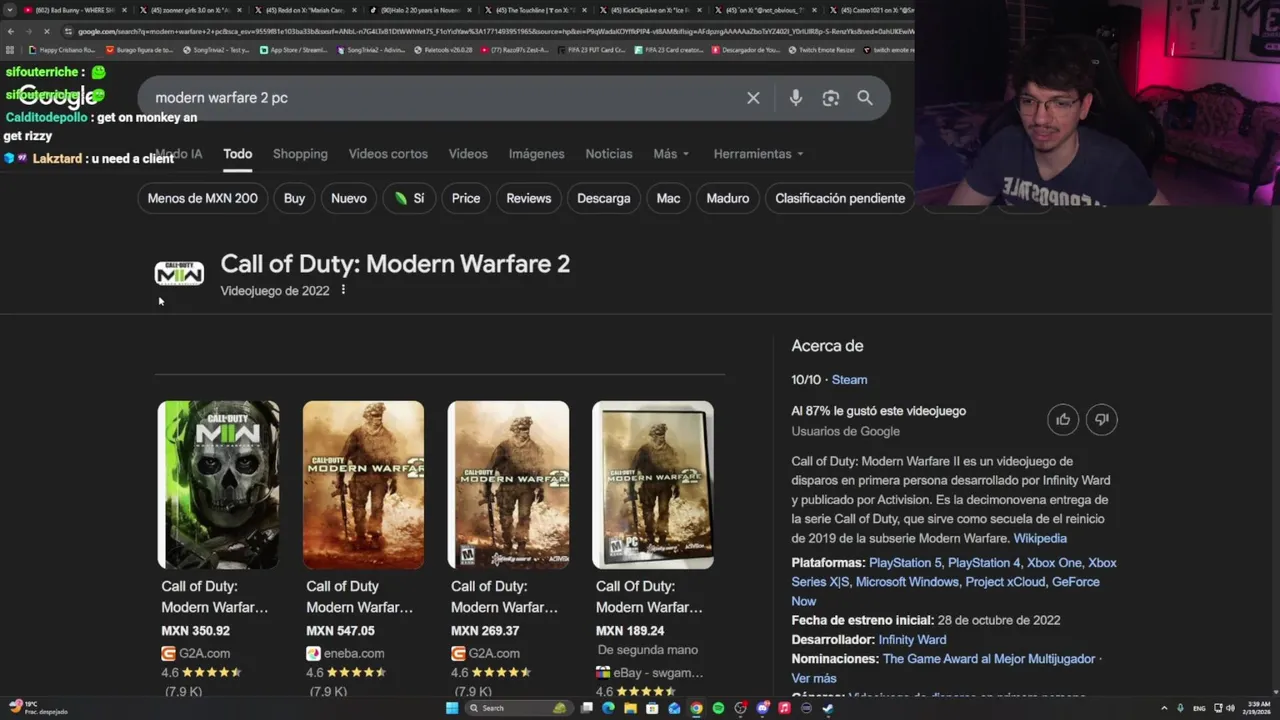Switch to the Videos cortos tab
Viewport: 1280px width, 720px height.
388,154
